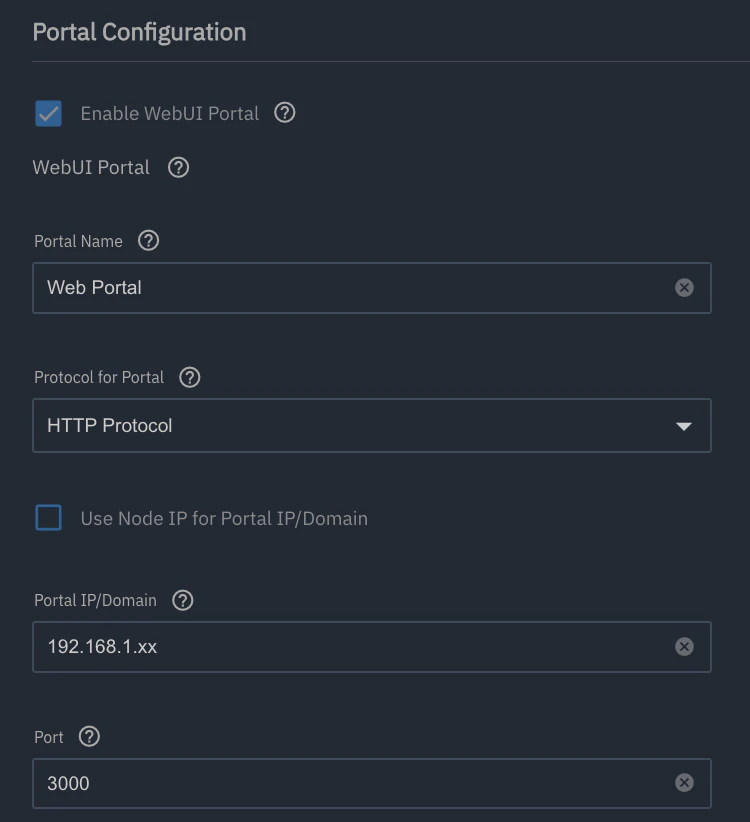Clear the port value 3000
This screenshot has height=822, width=750.
[684, 783]
